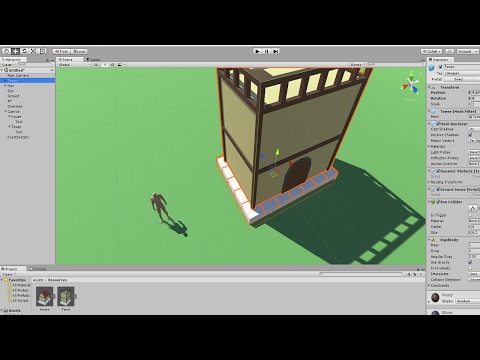Image resolution: width=480 pixels, height=360 pixels.
Task: Click the Hierarchy search field
Action: click(x=34, y=64)
